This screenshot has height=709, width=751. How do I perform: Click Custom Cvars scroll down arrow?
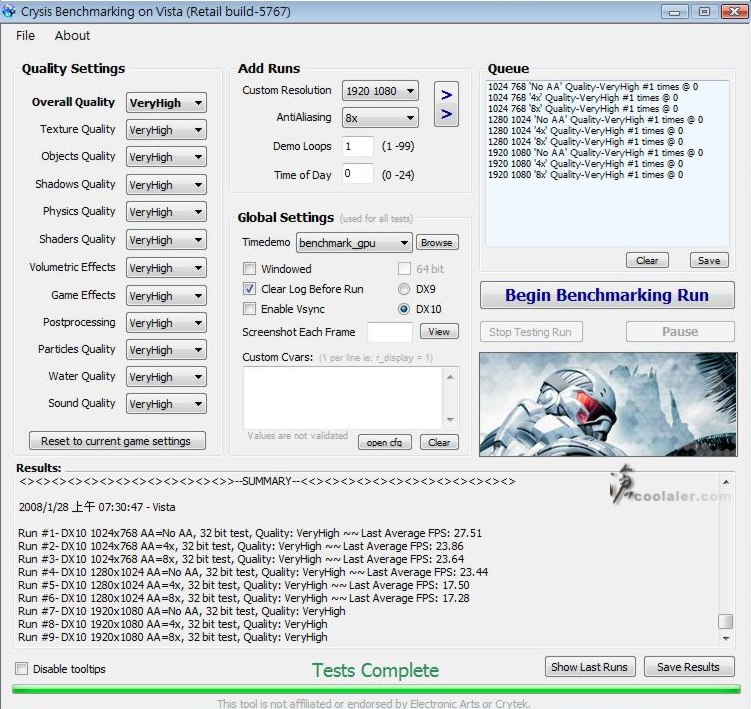450,420
